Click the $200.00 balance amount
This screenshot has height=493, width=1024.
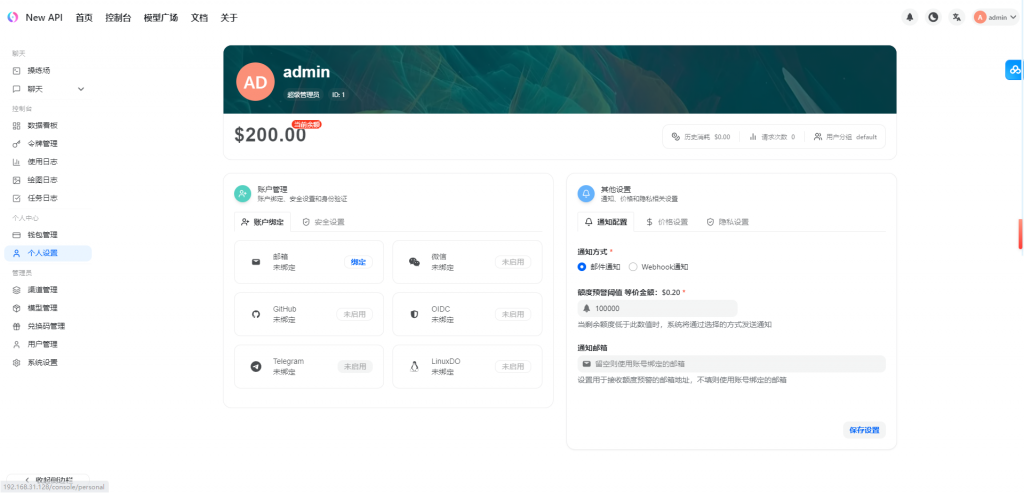(270, 135)
